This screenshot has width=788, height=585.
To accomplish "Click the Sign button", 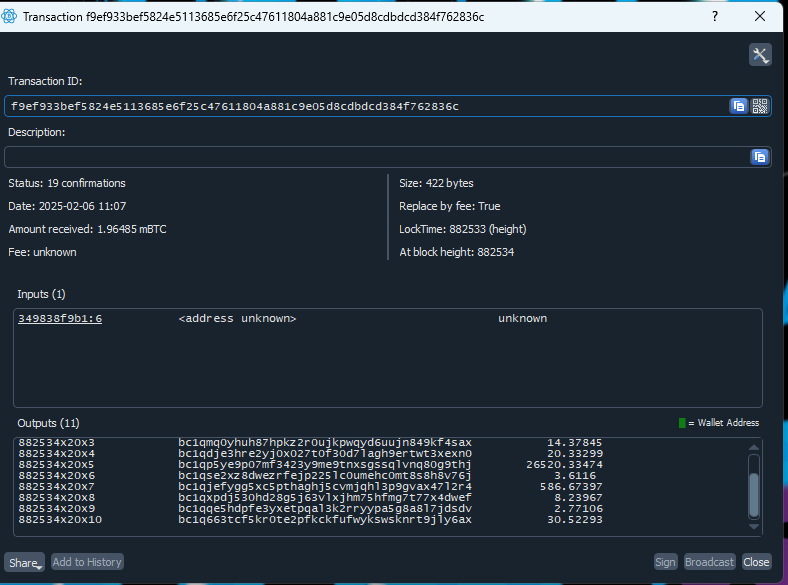I will point(665,562).
